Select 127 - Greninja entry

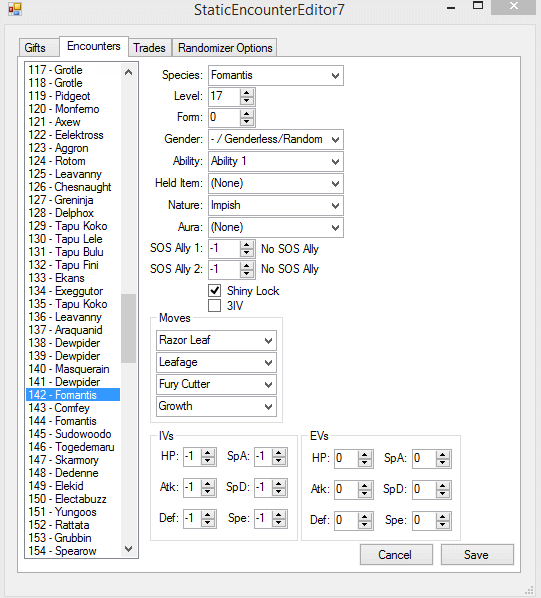tap(73, 200)
